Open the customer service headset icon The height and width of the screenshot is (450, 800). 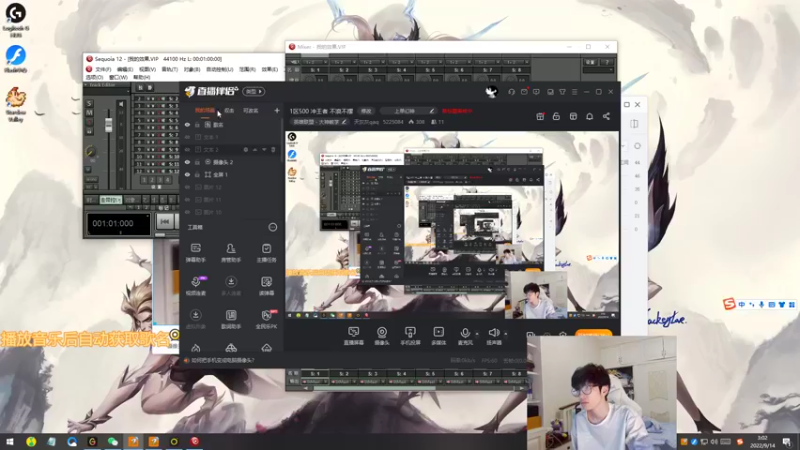point(511,92)
